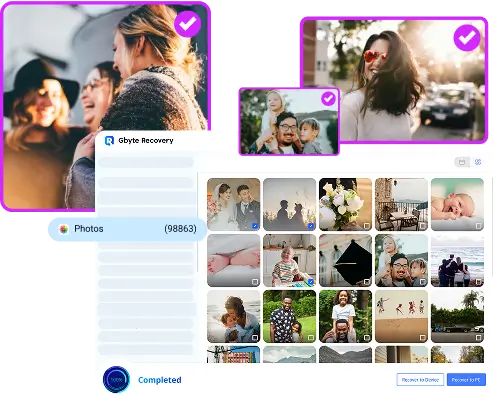This screenshot has width=494, height=396.
Task: Click the Completed status label
Action: tap(160, 380)
